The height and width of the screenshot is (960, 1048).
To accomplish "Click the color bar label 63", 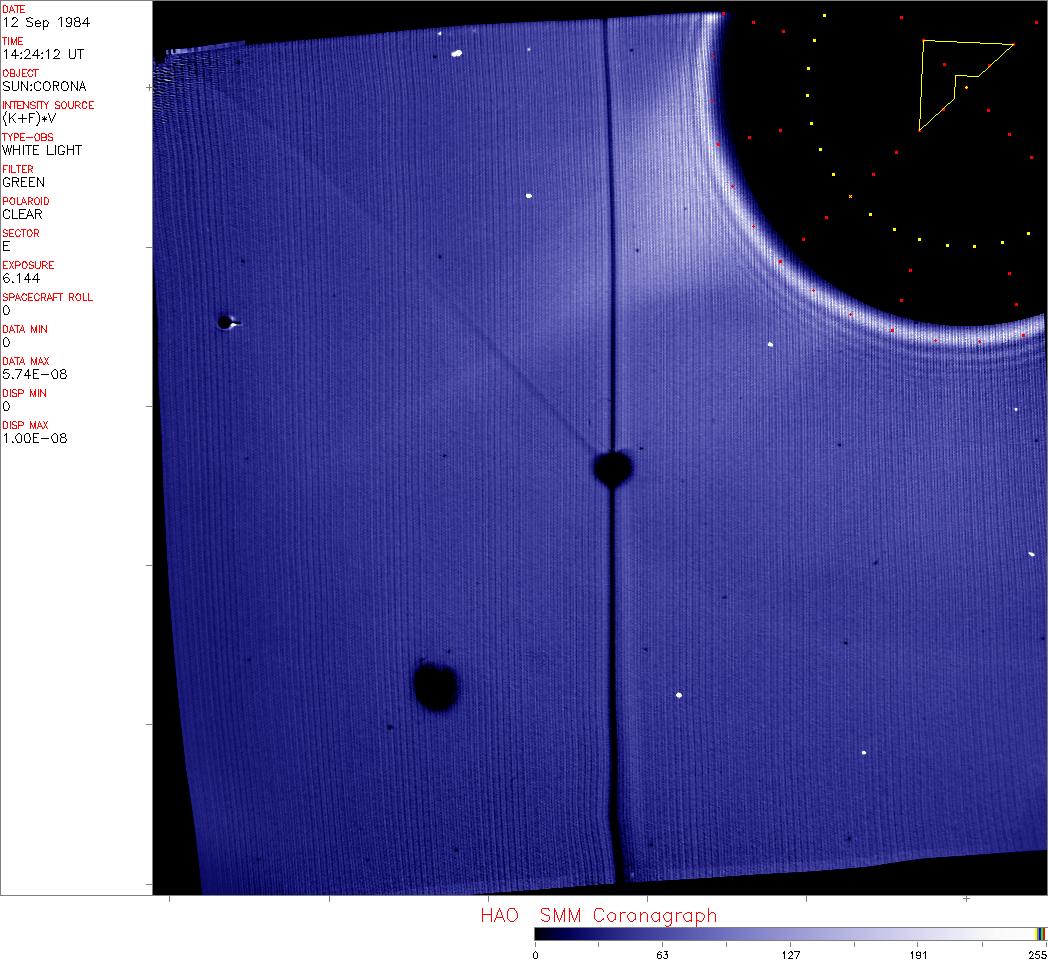I will 661,955.
